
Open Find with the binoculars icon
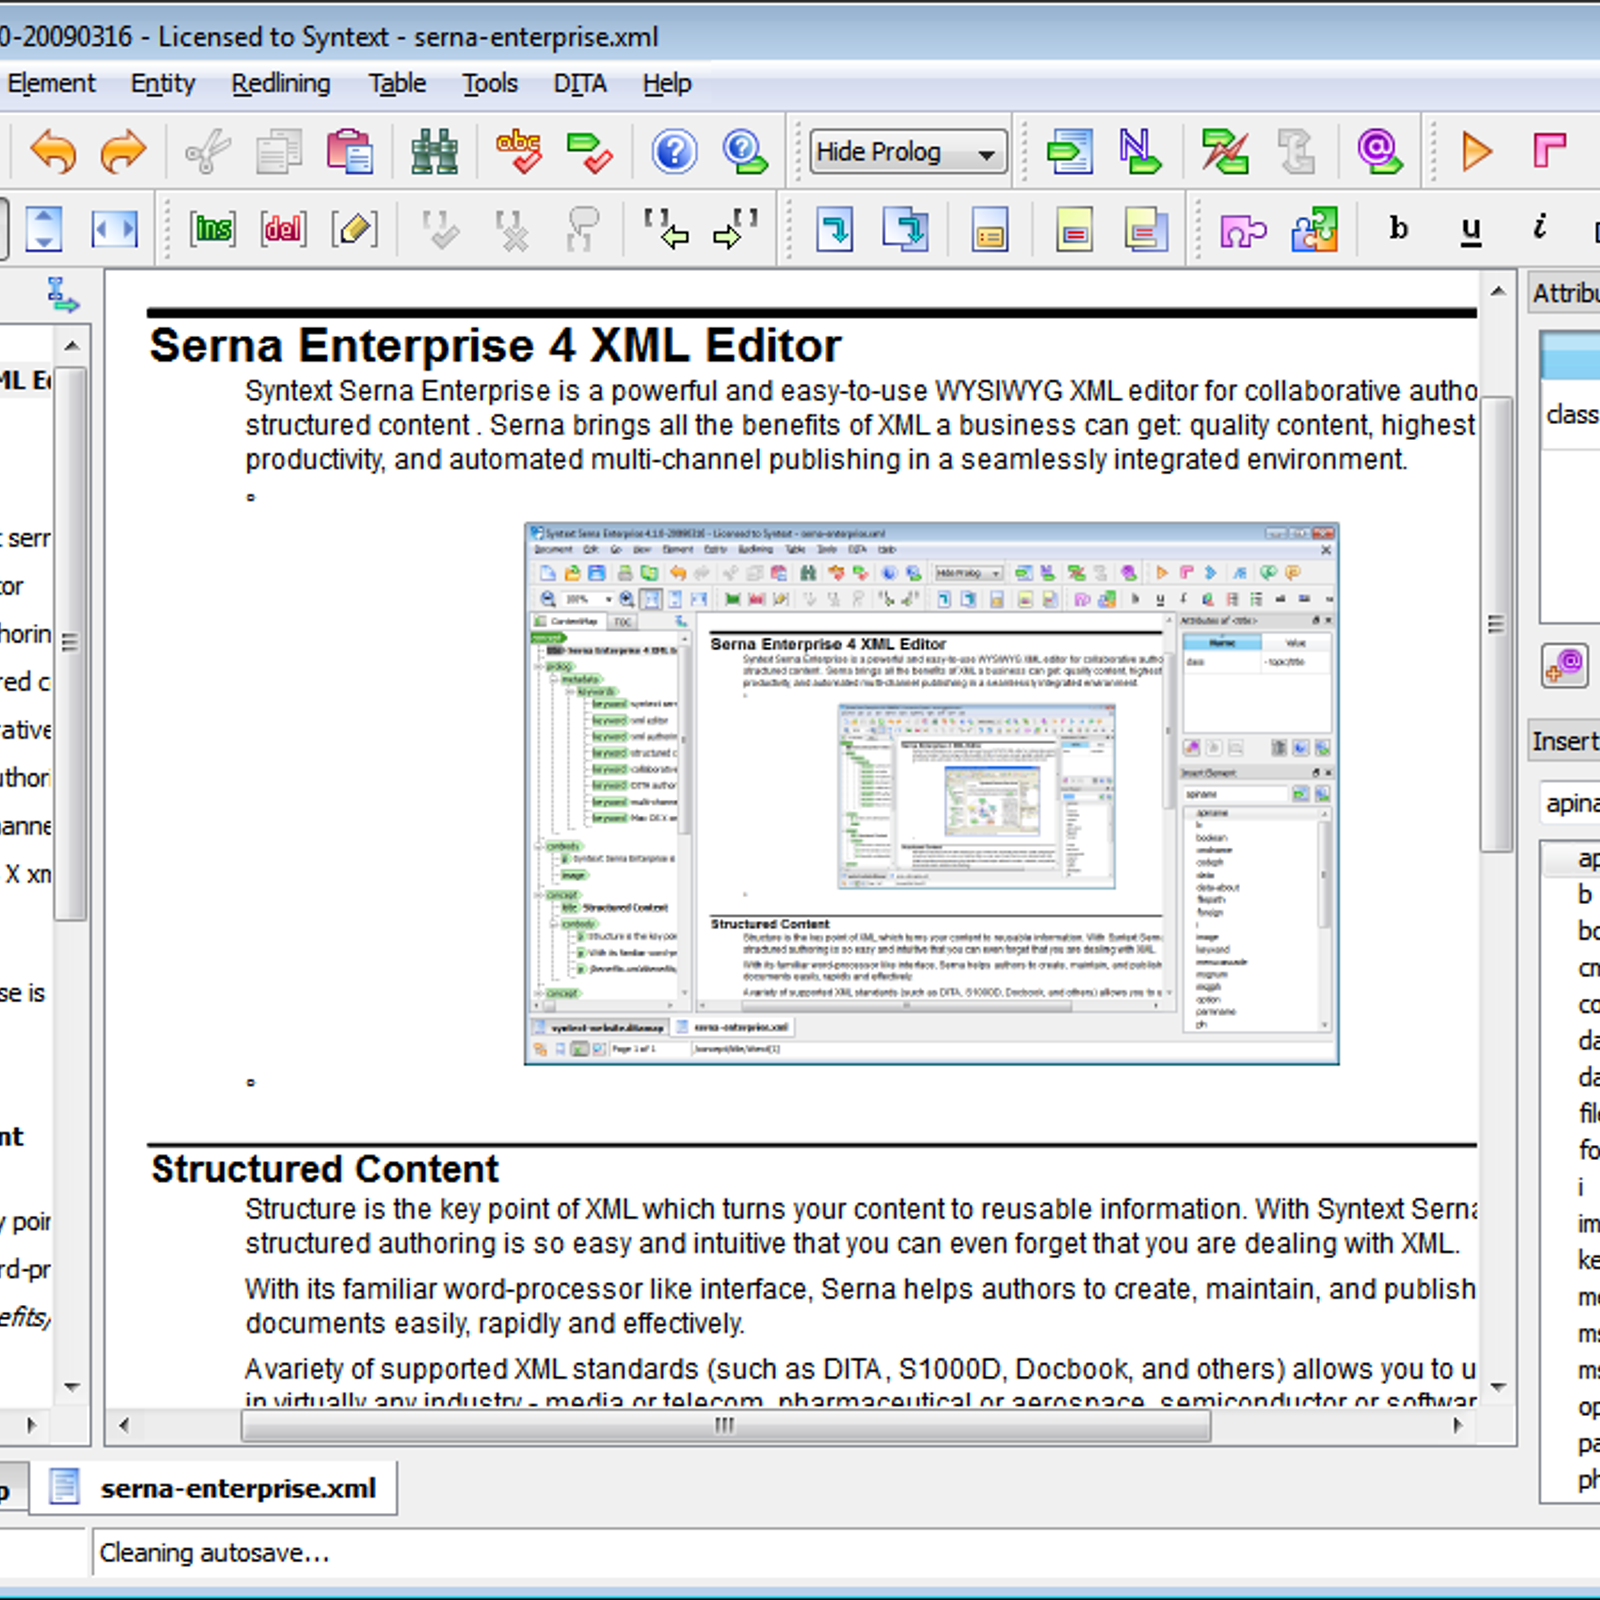(435, 152)
